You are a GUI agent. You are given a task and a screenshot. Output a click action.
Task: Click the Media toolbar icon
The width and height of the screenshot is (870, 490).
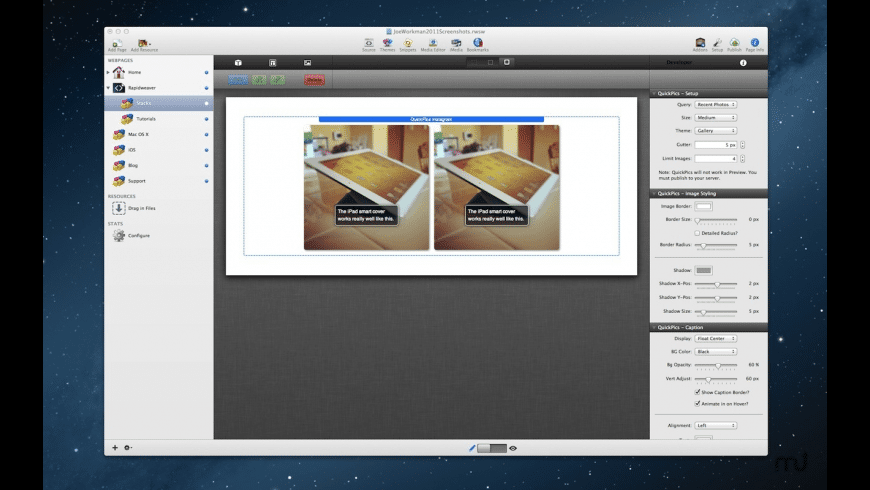[456, 43]
